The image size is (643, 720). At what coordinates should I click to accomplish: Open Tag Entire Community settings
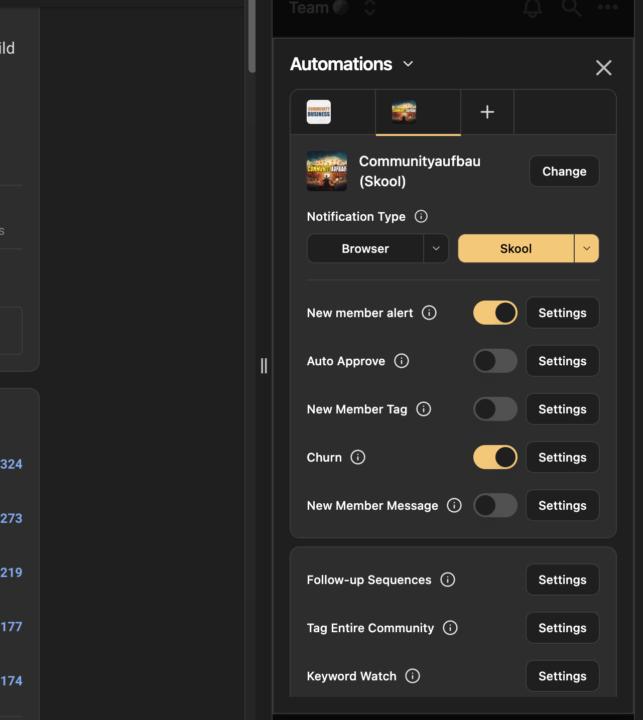tap(562, 628)
